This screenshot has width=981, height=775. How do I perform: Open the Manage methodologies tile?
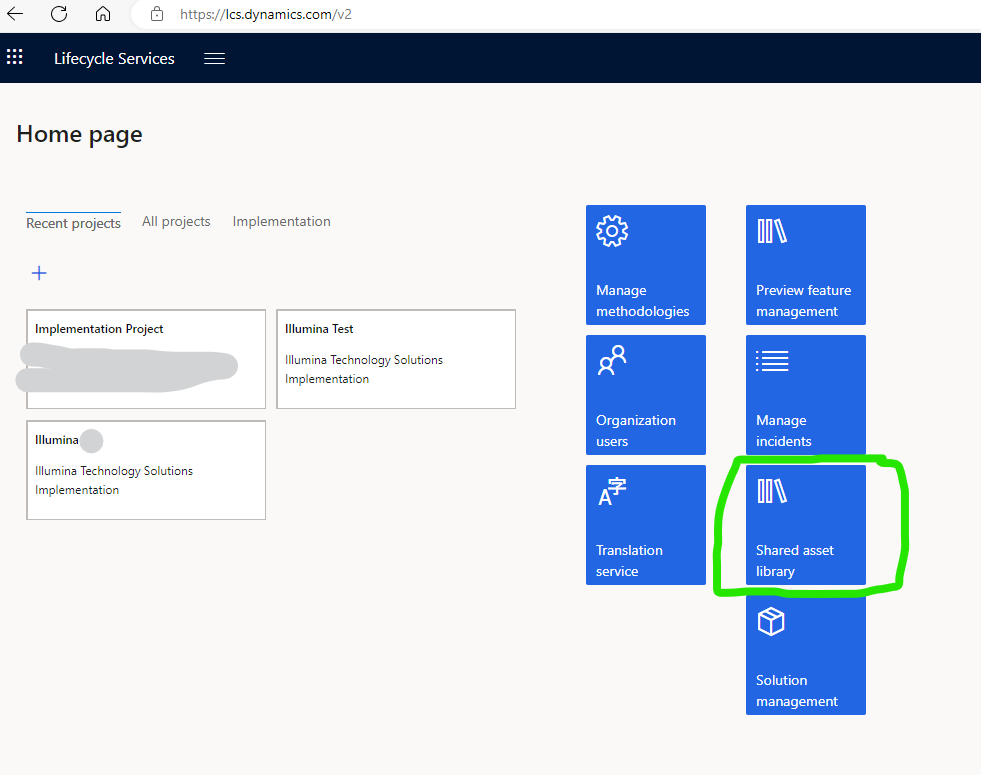[x=645, y=265]
